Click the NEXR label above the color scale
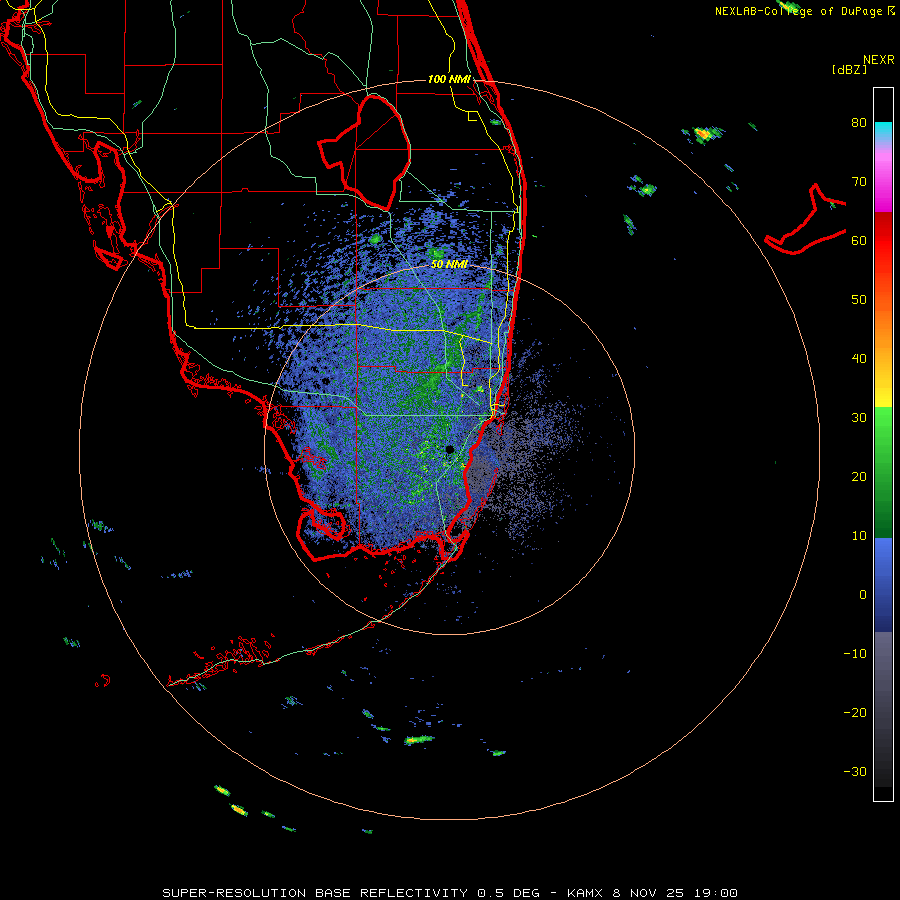This screenshot has height=900, width=900. (x=879, y=60)
